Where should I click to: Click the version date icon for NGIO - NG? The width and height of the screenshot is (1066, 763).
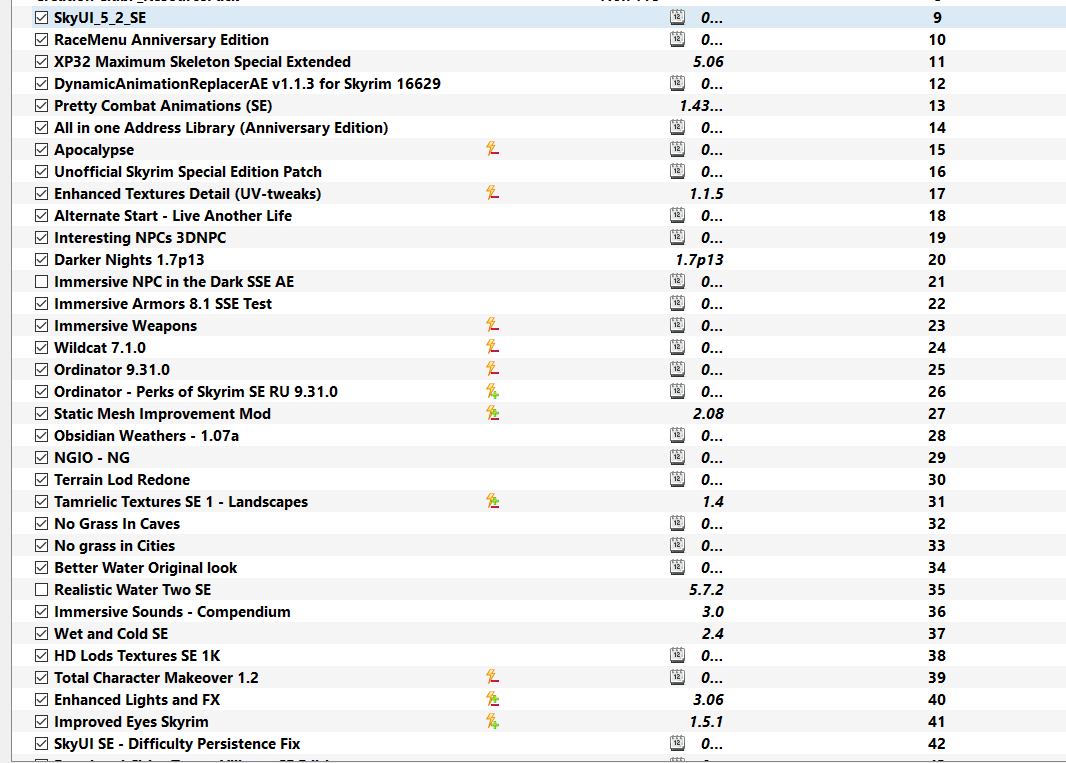(677, 457)
